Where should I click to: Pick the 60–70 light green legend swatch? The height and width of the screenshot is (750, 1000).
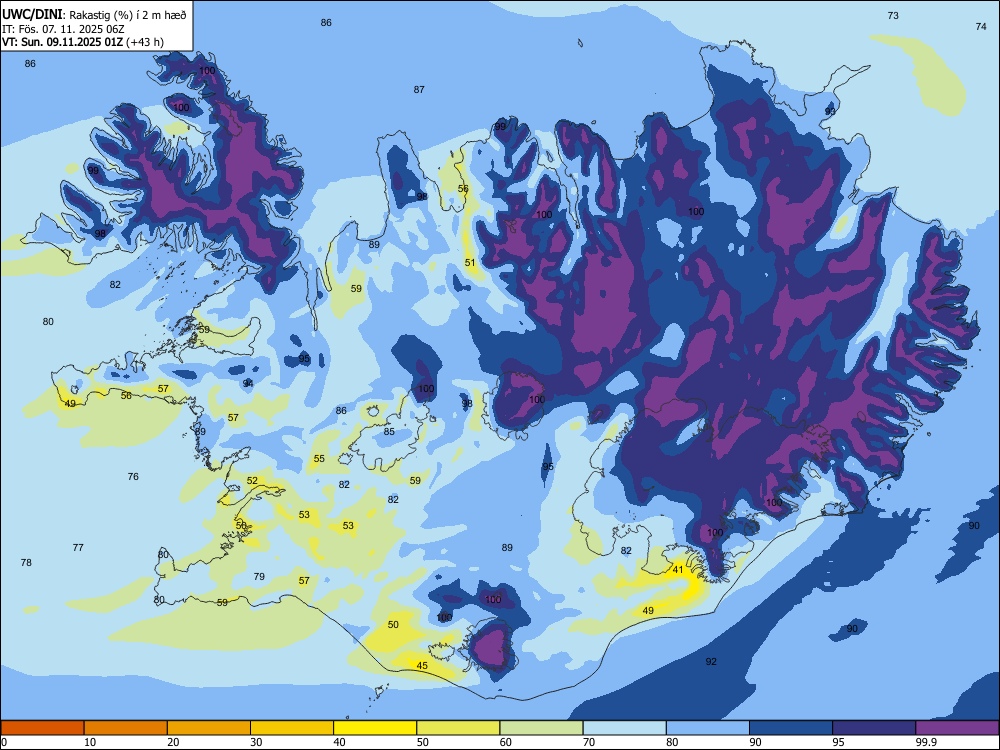point(541,728)
